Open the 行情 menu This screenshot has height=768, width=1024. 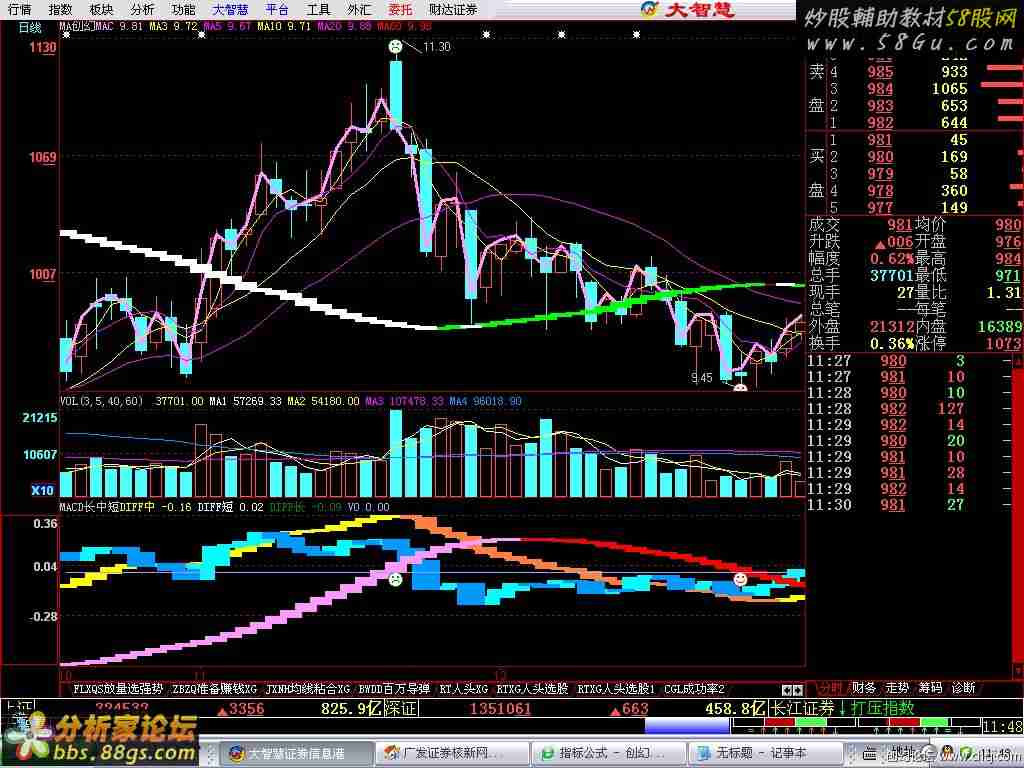tap(19, 9)
